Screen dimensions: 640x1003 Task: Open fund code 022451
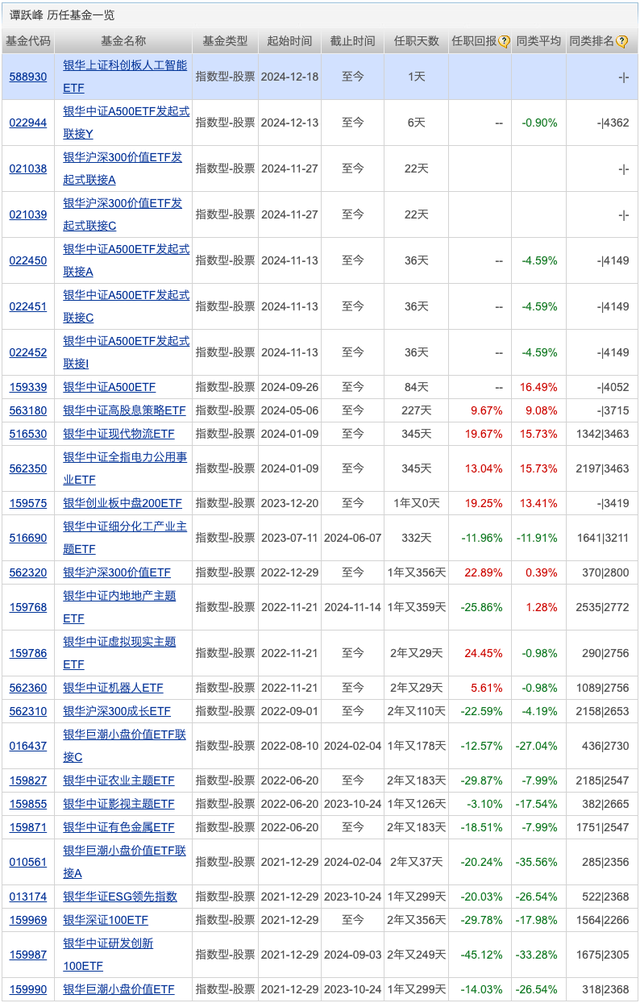point(28,307)
